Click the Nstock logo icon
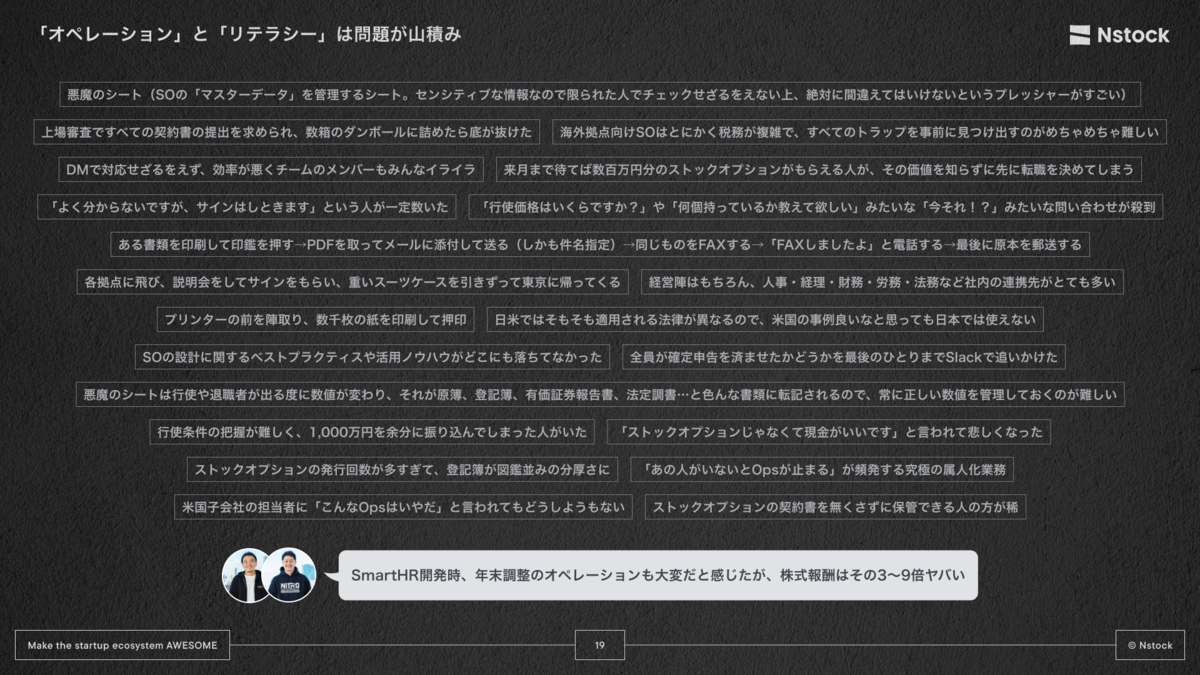This screenshot has width=1200, height=675. click(1079, 35)
